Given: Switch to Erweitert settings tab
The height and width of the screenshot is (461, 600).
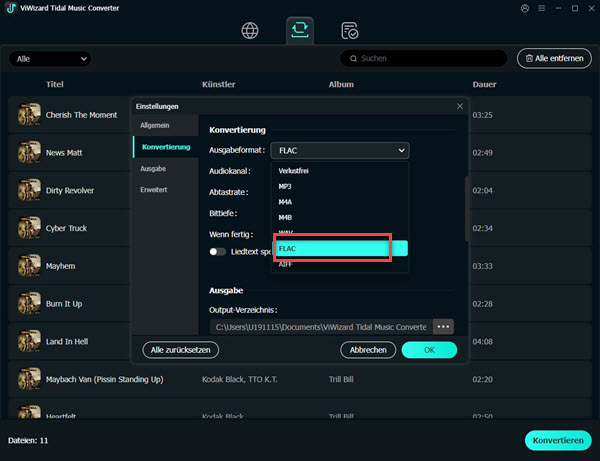Looking at the screenshot, I should pos(165,190).
